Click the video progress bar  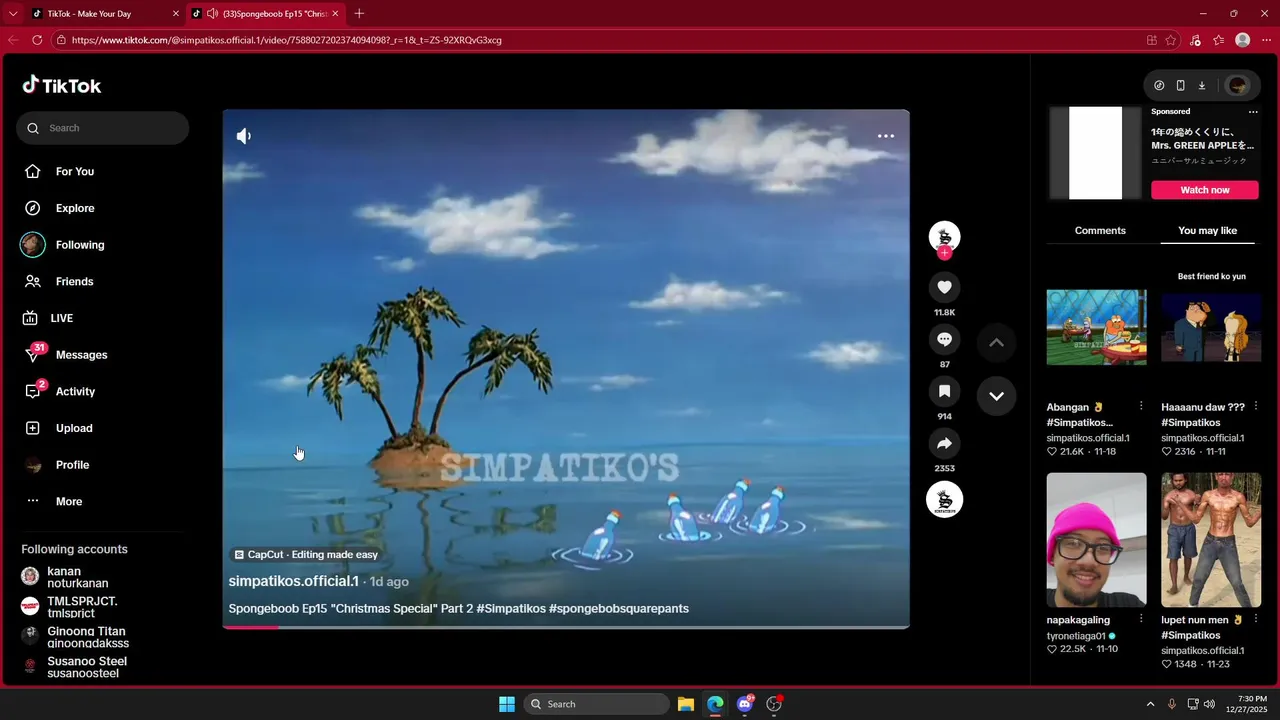point(566,627)
